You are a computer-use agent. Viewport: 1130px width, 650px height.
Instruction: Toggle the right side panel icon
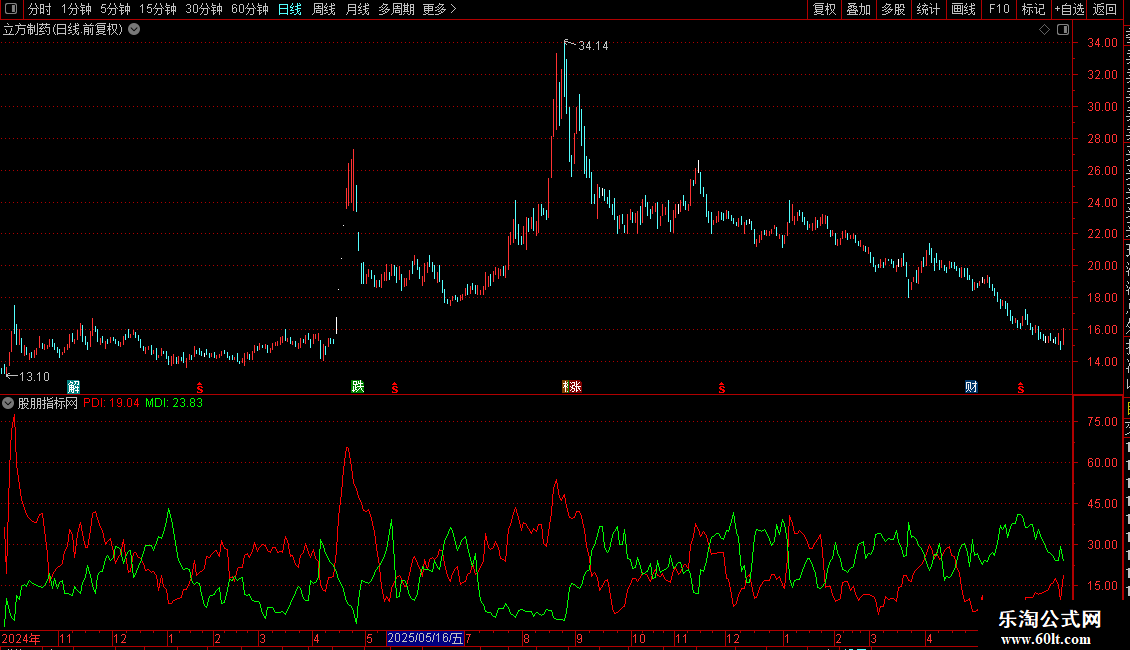pyautogui.click(x=1063, y=30)
